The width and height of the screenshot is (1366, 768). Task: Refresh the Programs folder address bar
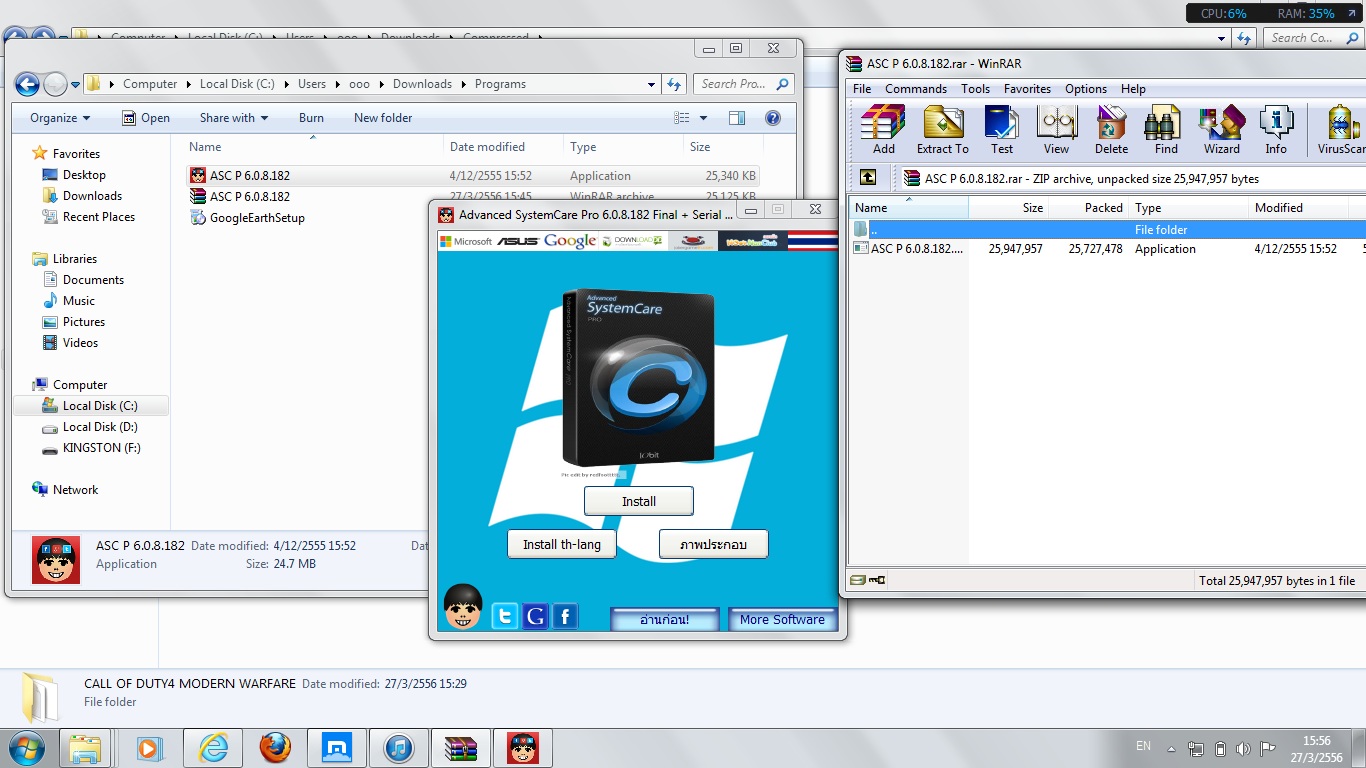point(675,84)
